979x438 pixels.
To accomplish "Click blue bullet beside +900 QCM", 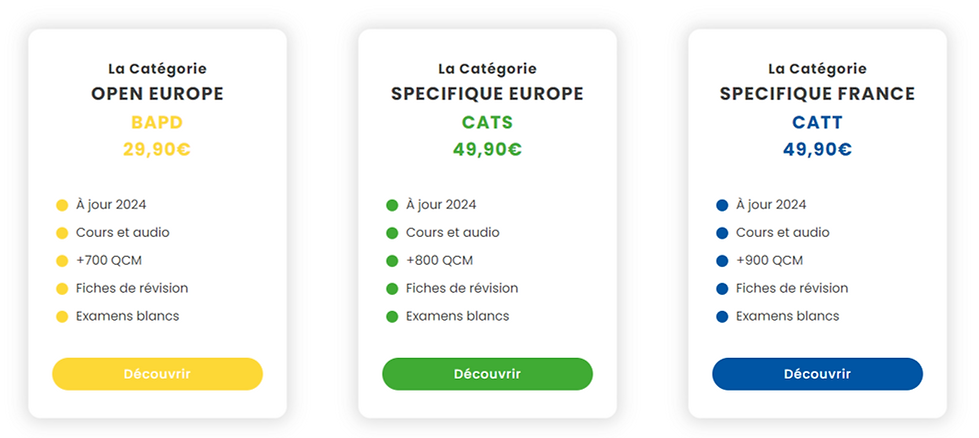I will pyautogui.click(x=722, y=261).
